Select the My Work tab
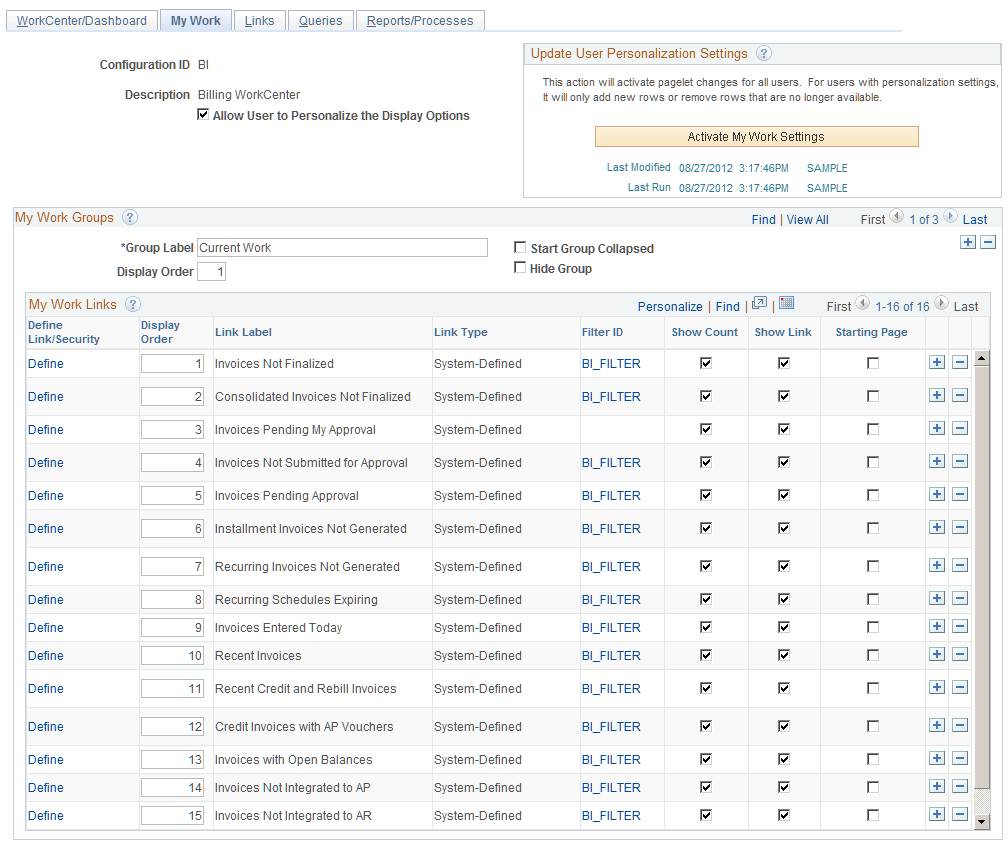1008x846 pixels. [x=195, y=21]
